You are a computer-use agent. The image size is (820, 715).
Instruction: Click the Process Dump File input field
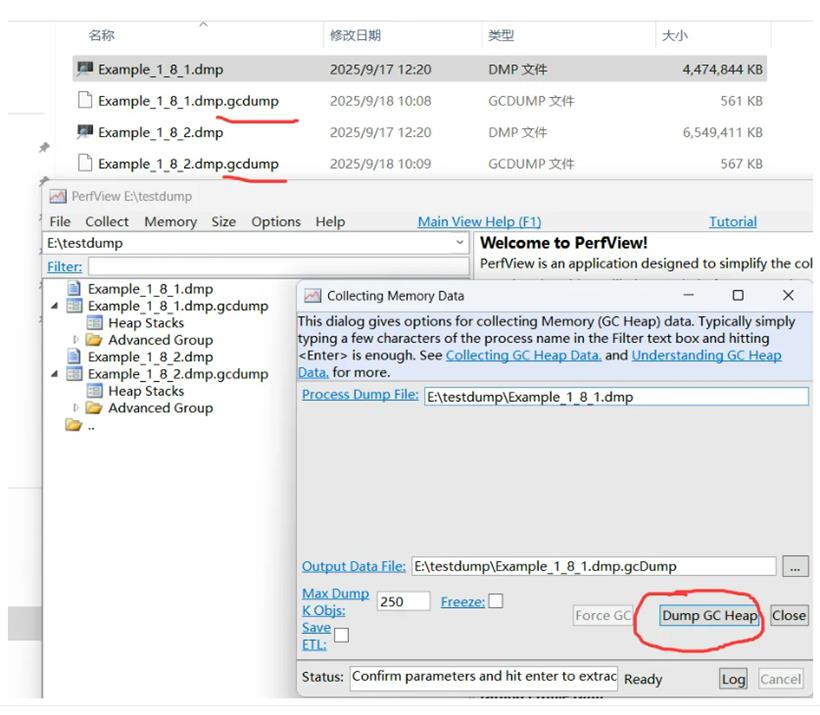pos(616,396)
